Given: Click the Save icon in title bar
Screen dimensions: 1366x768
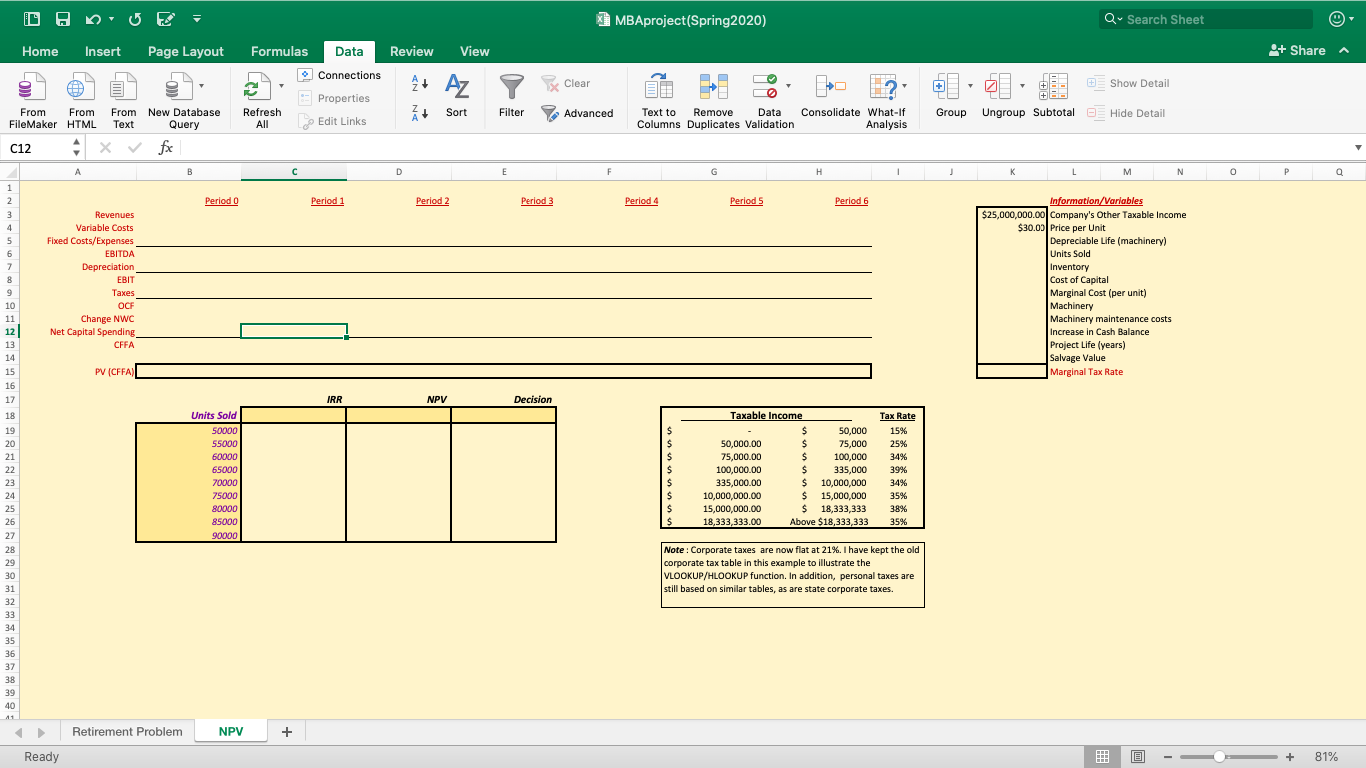Looking at the screenshot, I should 63,19.
